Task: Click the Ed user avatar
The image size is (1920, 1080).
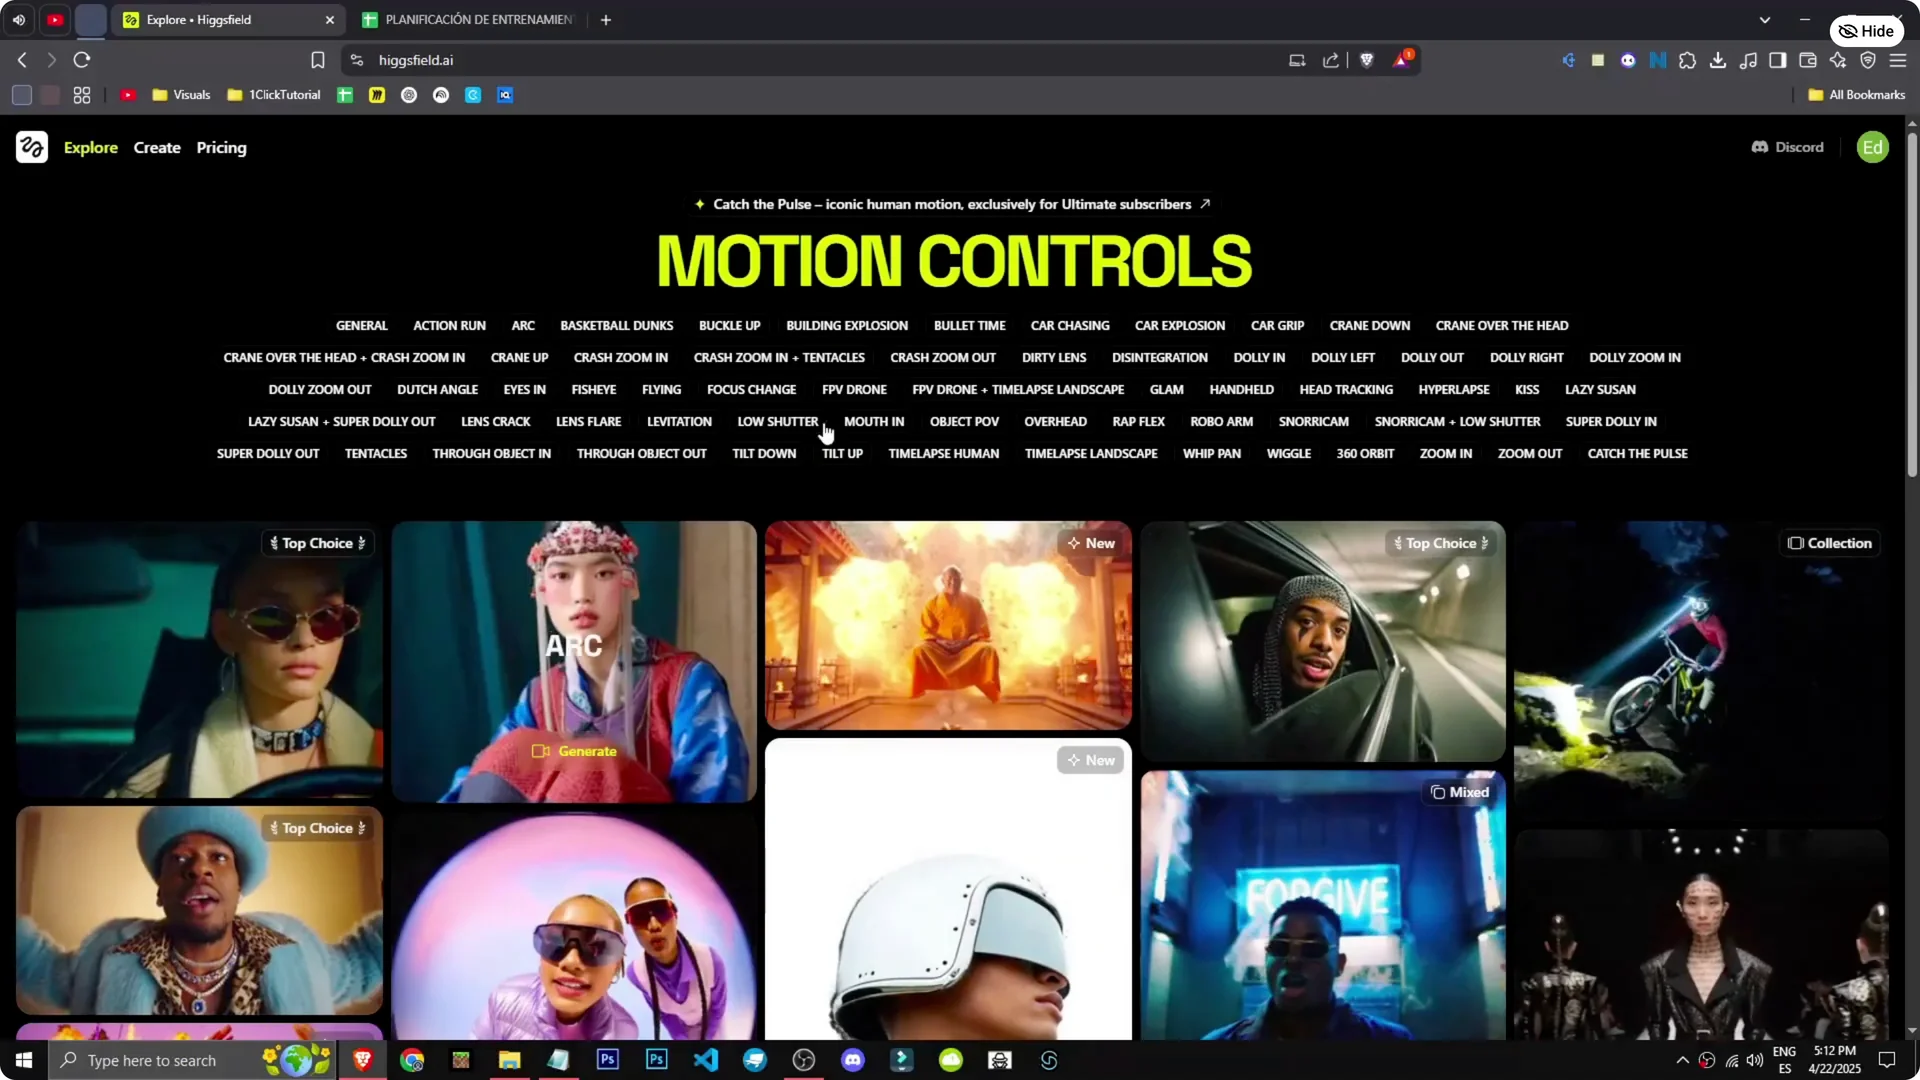Action: pos(1872,147)
